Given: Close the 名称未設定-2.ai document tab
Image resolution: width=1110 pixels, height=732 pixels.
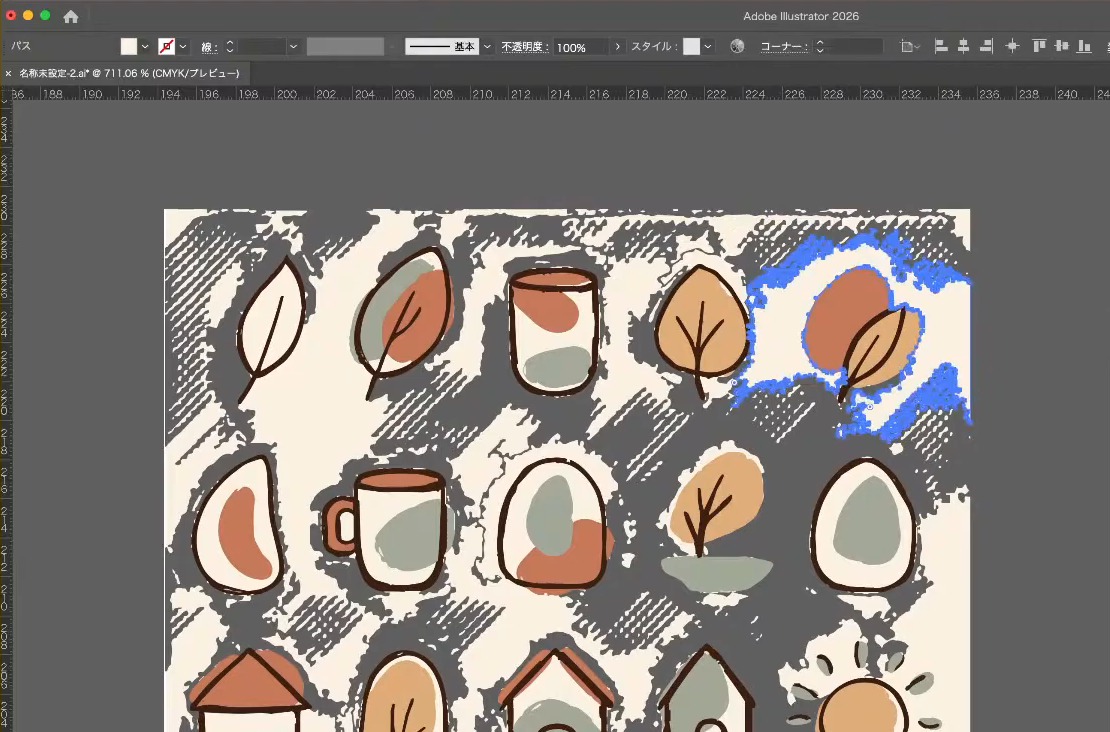Looking at the screenshot, I should (x=8, y=73).
